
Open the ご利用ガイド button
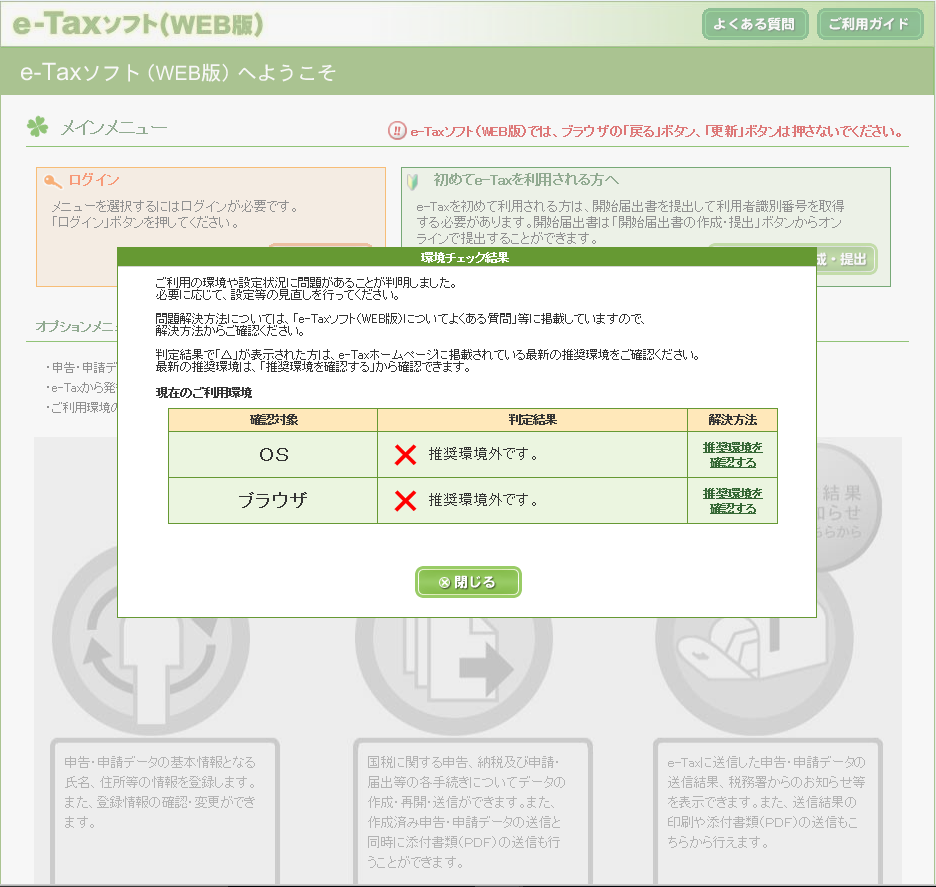click(x=869, y=24)
